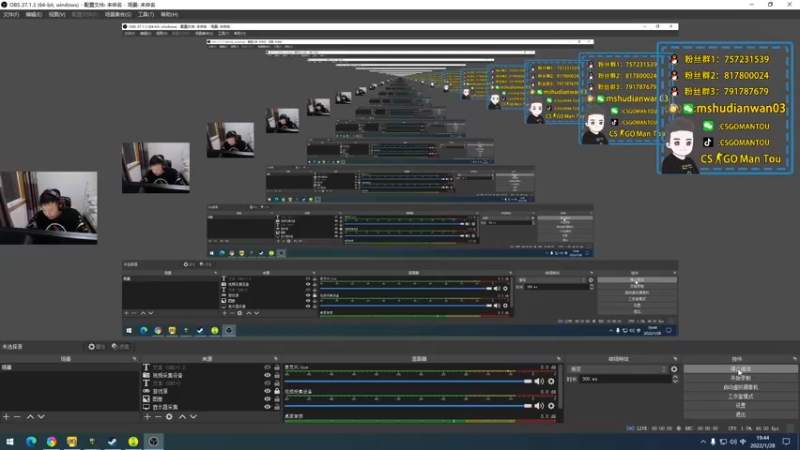Open the 编辑(E) menu
Viewport: 800px width, 450px height.
point(33,14)
